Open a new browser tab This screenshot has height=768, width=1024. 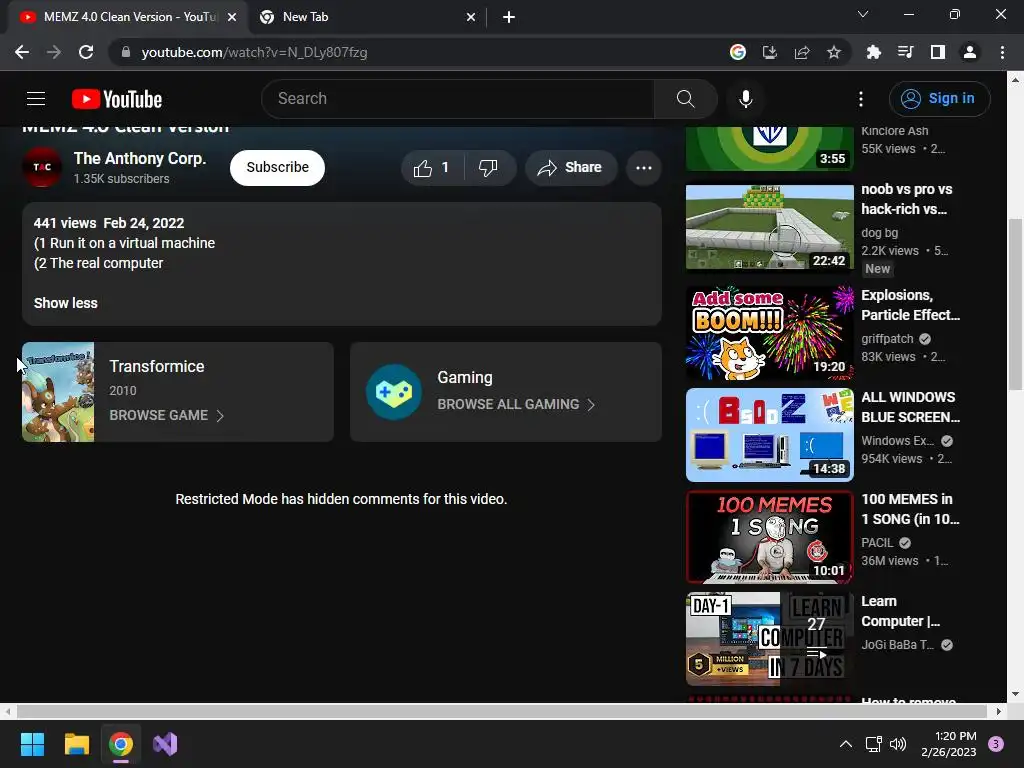(509, 17)
